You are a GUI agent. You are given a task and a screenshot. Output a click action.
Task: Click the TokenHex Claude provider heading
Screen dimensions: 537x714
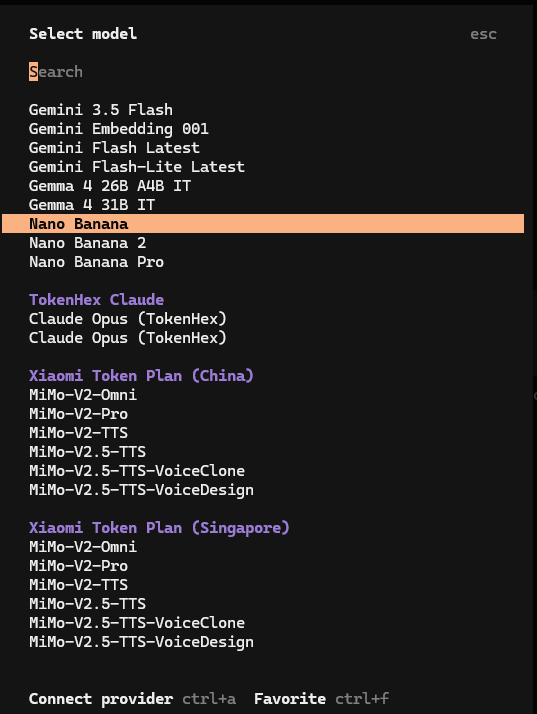pos(97,300)
